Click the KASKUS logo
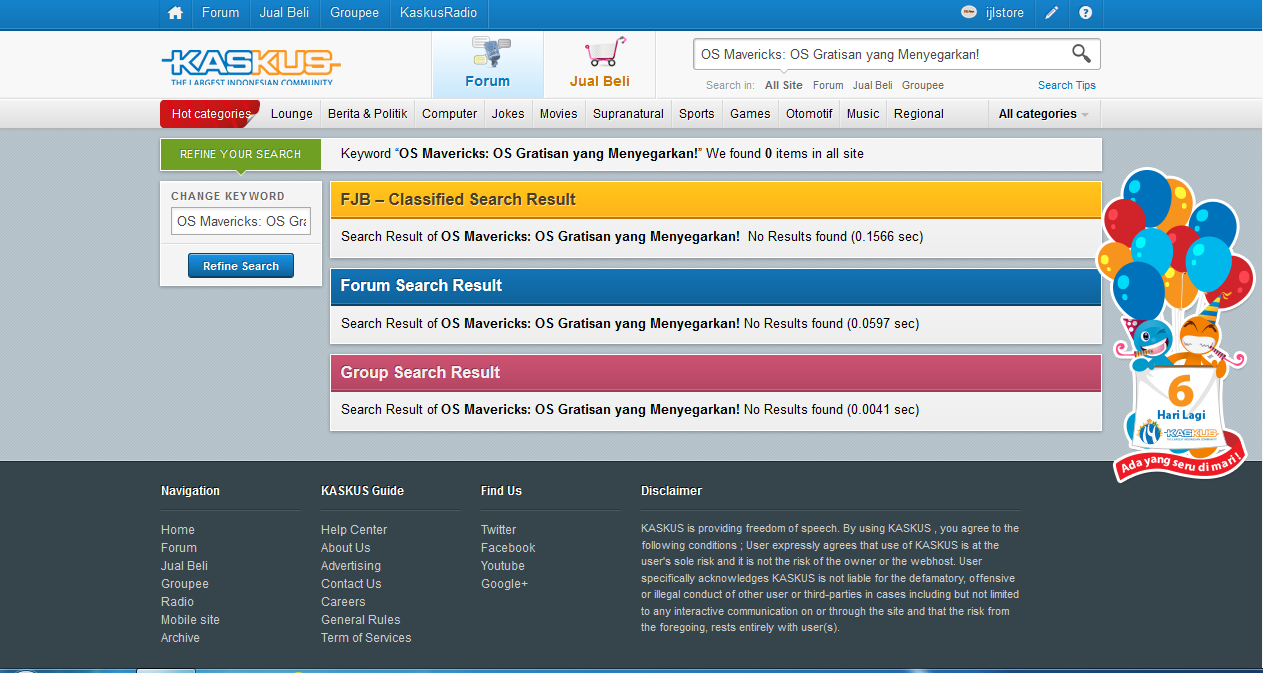This screenshot has height=673, width=1263. click(250, 66)
